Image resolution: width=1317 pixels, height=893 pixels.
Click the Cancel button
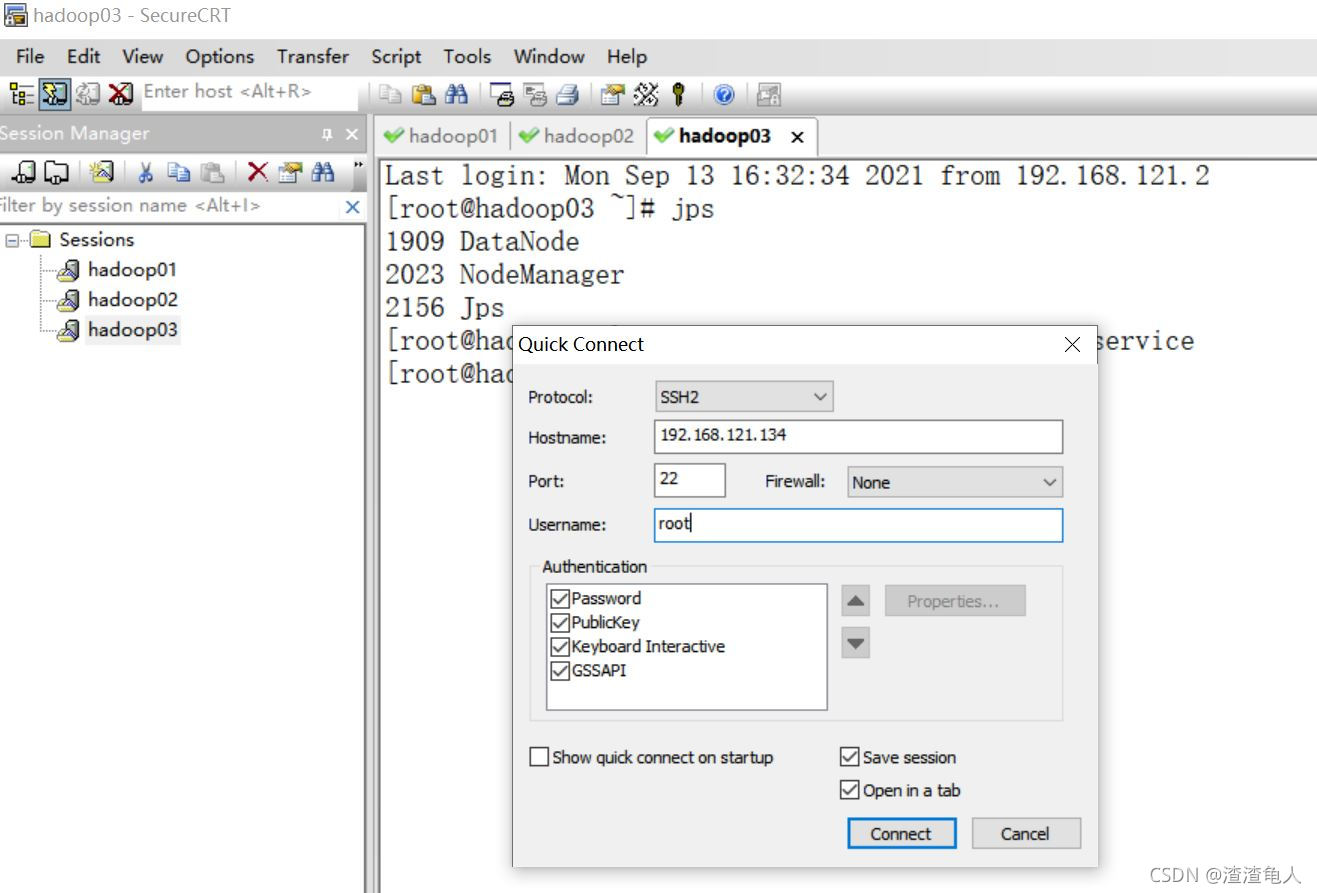[1026, 834]
